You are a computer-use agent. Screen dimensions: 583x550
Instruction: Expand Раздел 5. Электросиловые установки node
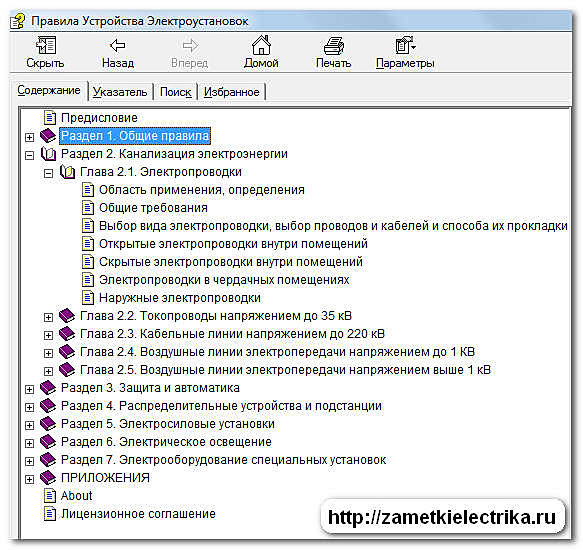click(x=29, y=425)
